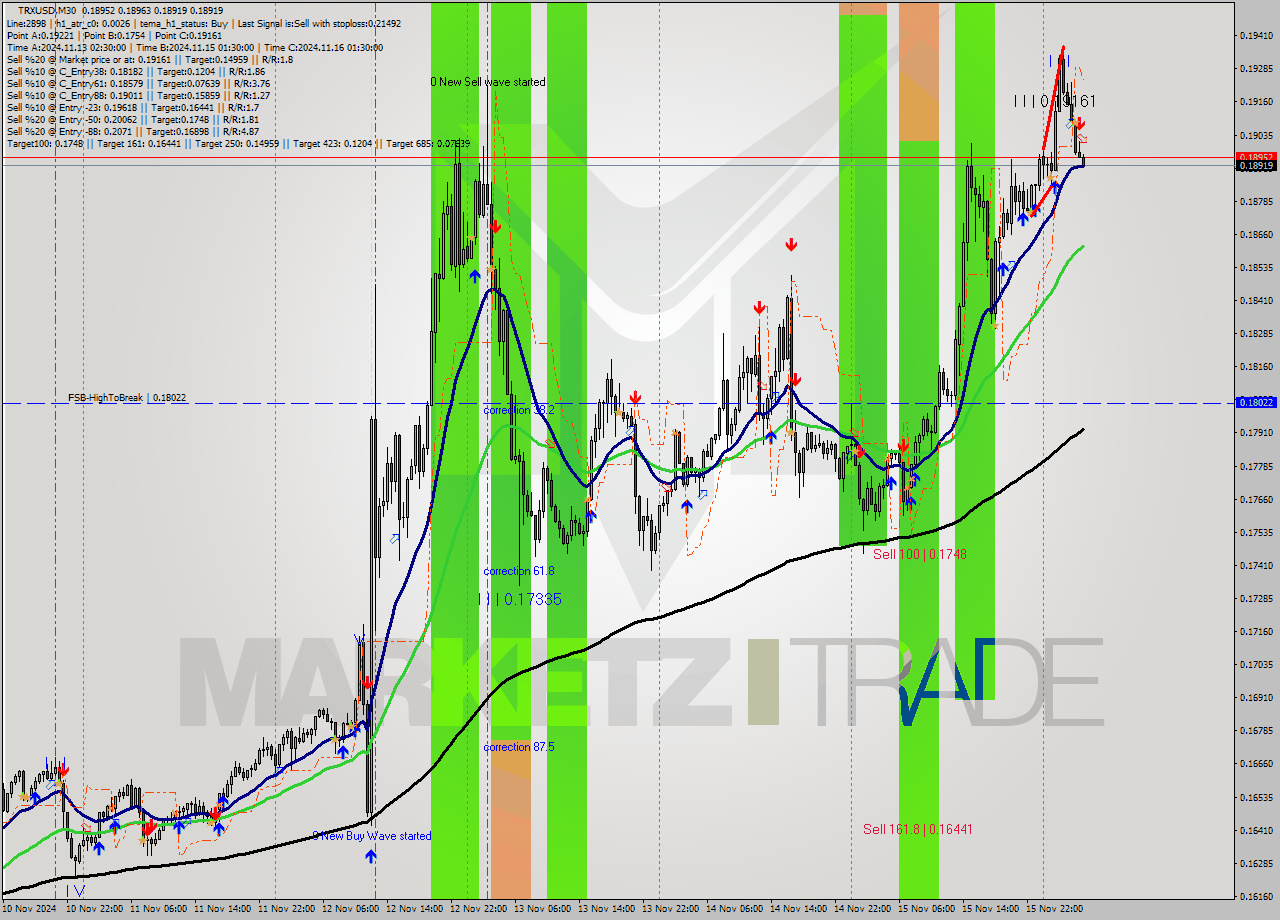Click the '15 Nov 22:00' time axis label
The height and width of the screenshot is (920, 1280).
(x=1056, y=909)
